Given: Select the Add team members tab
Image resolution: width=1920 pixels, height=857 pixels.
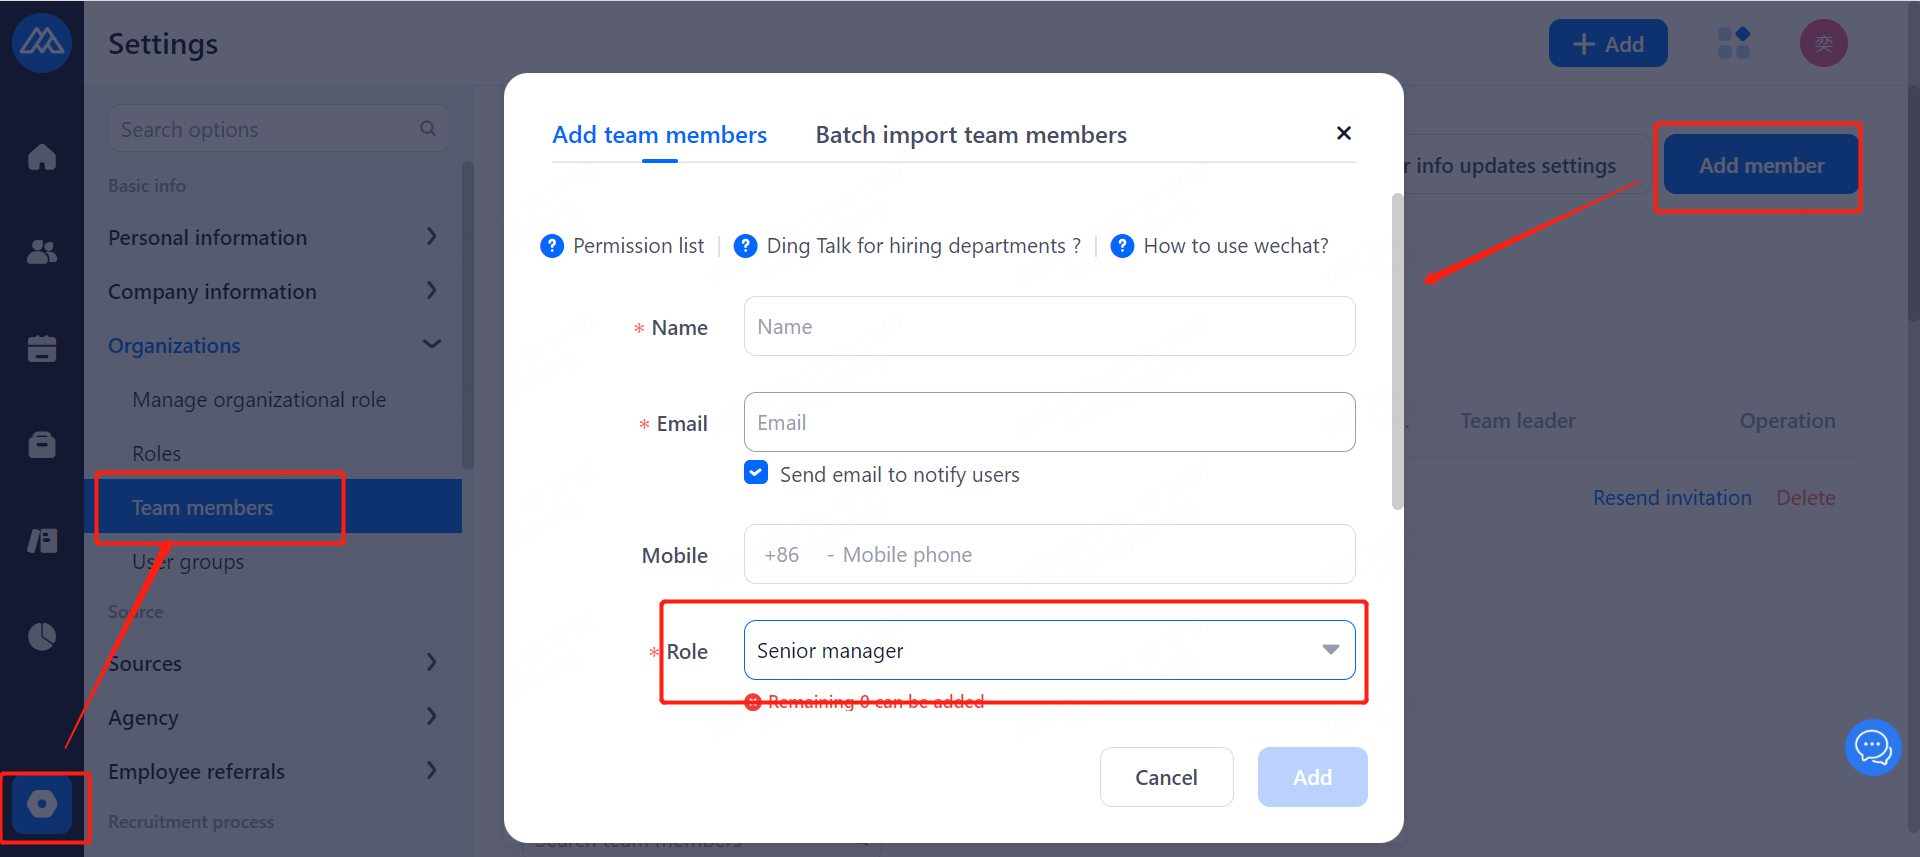Looking at the screenshot, I should pos(659,135).
